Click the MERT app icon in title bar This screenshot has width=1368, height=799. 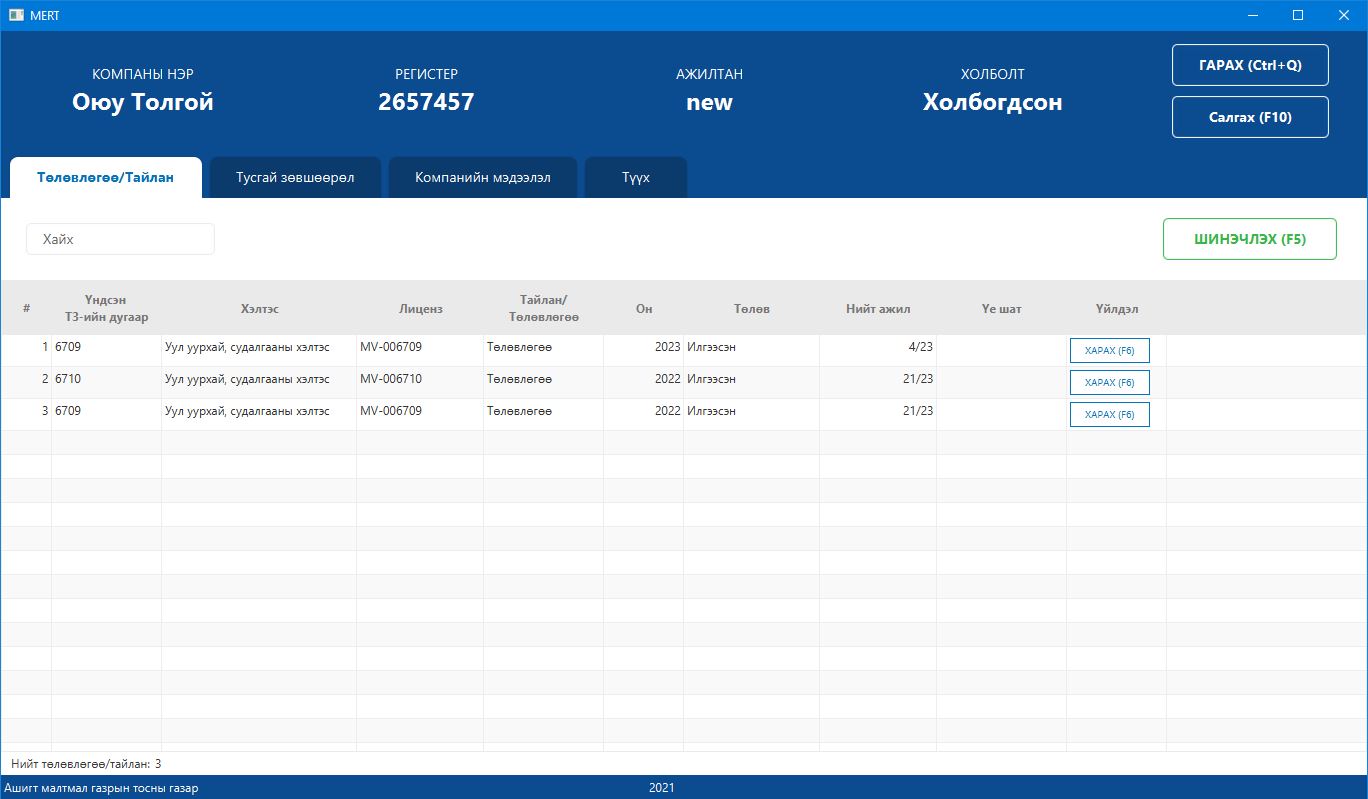click(16, 15)
